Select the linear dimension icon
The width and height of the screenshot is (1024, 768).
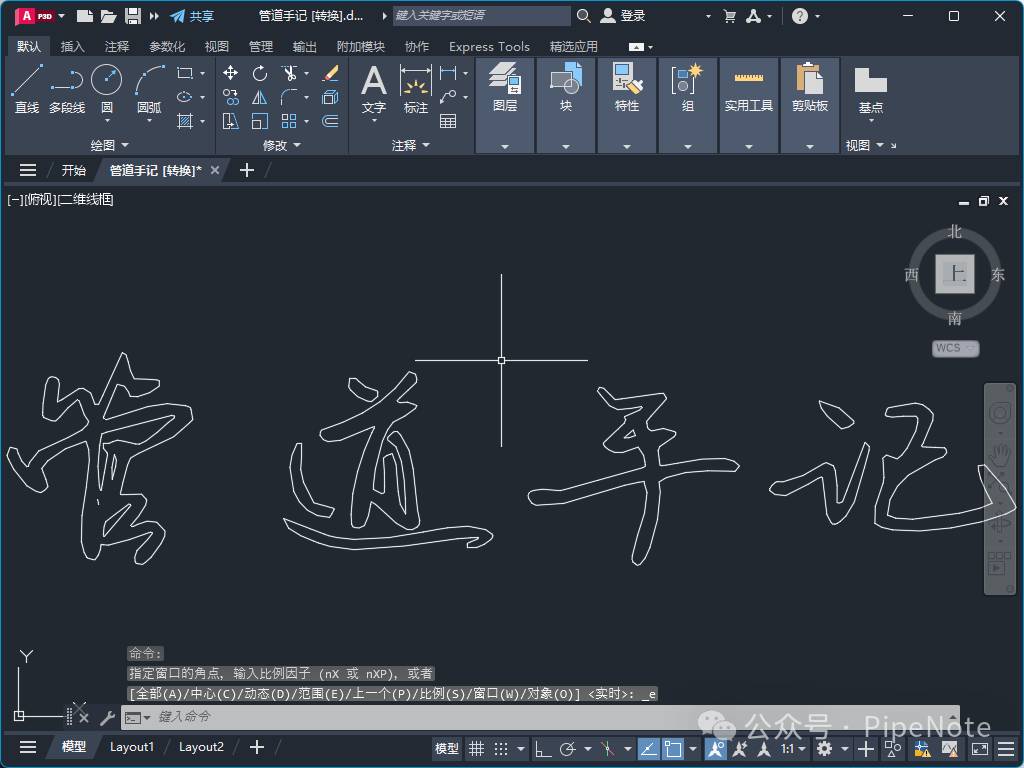[448, 72]
